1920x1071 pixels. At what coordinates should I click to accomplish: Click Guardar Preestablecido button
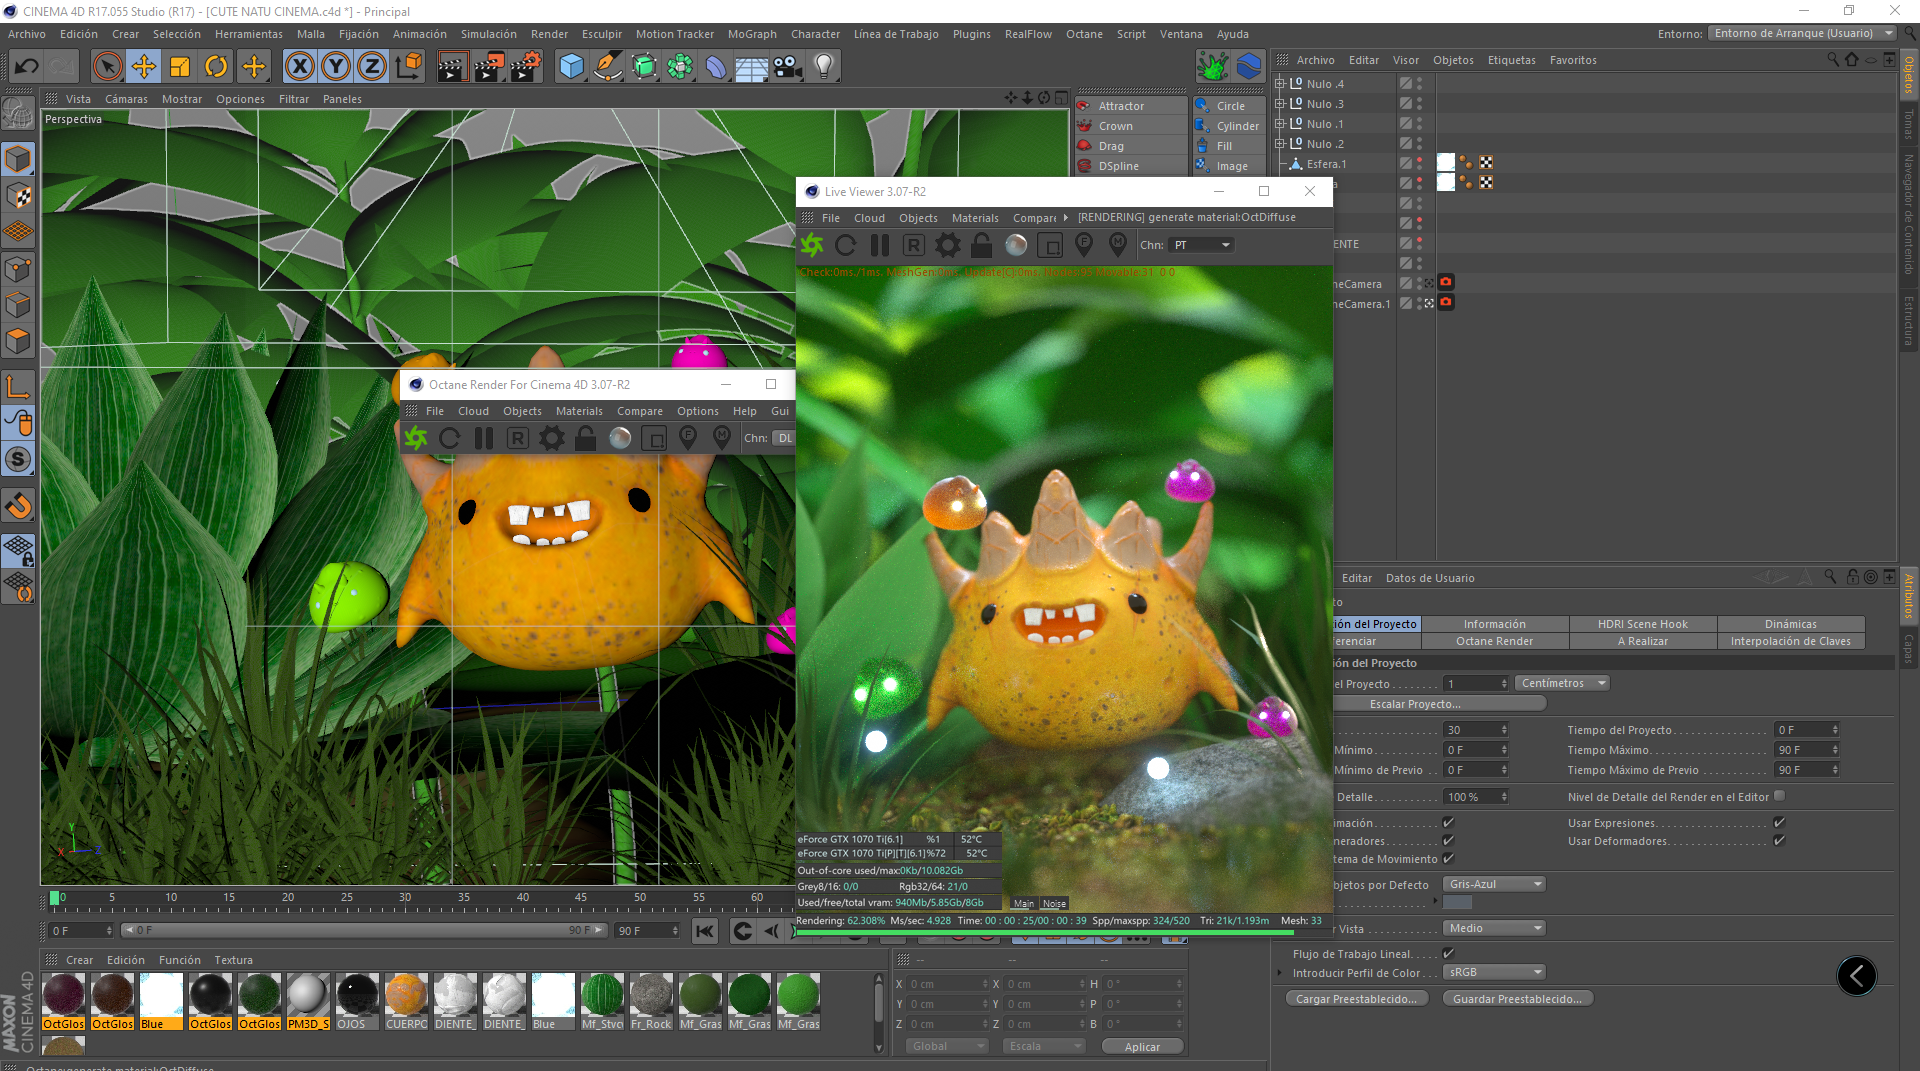[1517, 999]
